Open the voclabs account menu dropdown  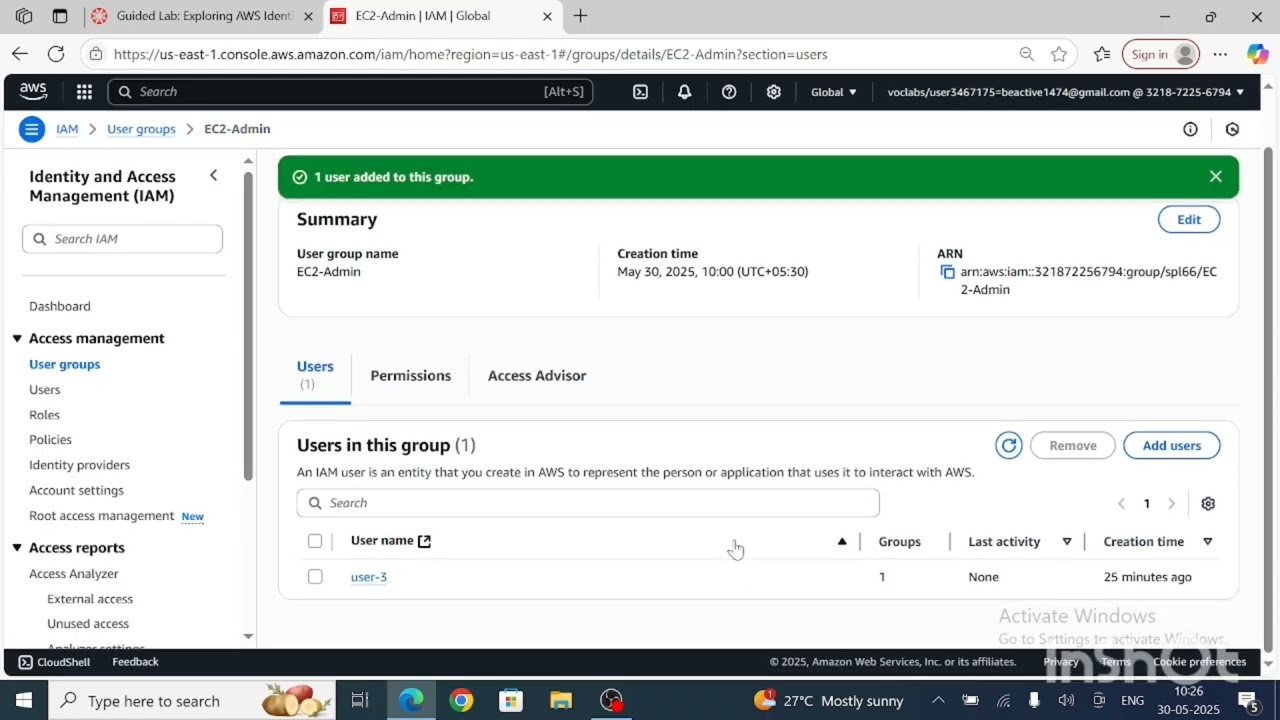coord(1065,92)
